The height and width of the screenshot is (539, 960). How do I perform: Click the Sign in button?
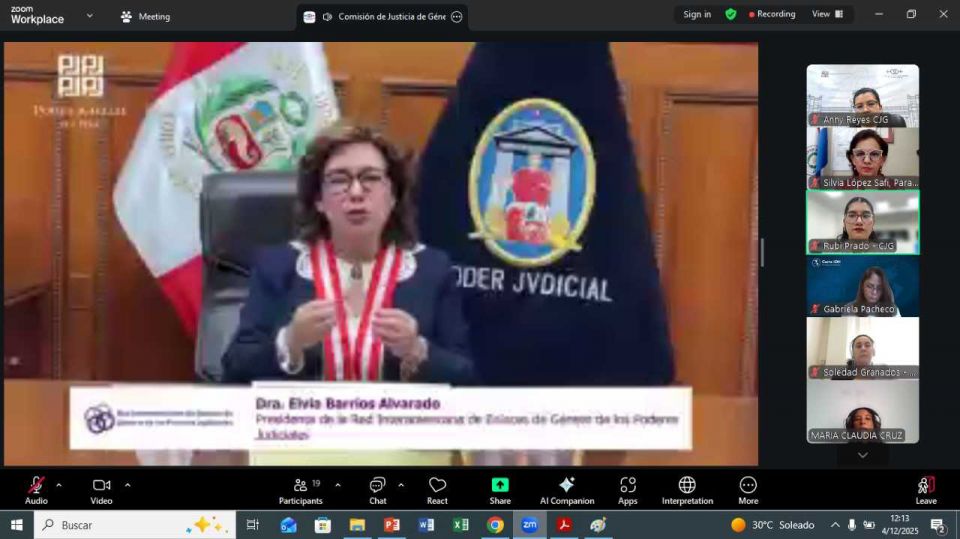[x=697, y=14]
